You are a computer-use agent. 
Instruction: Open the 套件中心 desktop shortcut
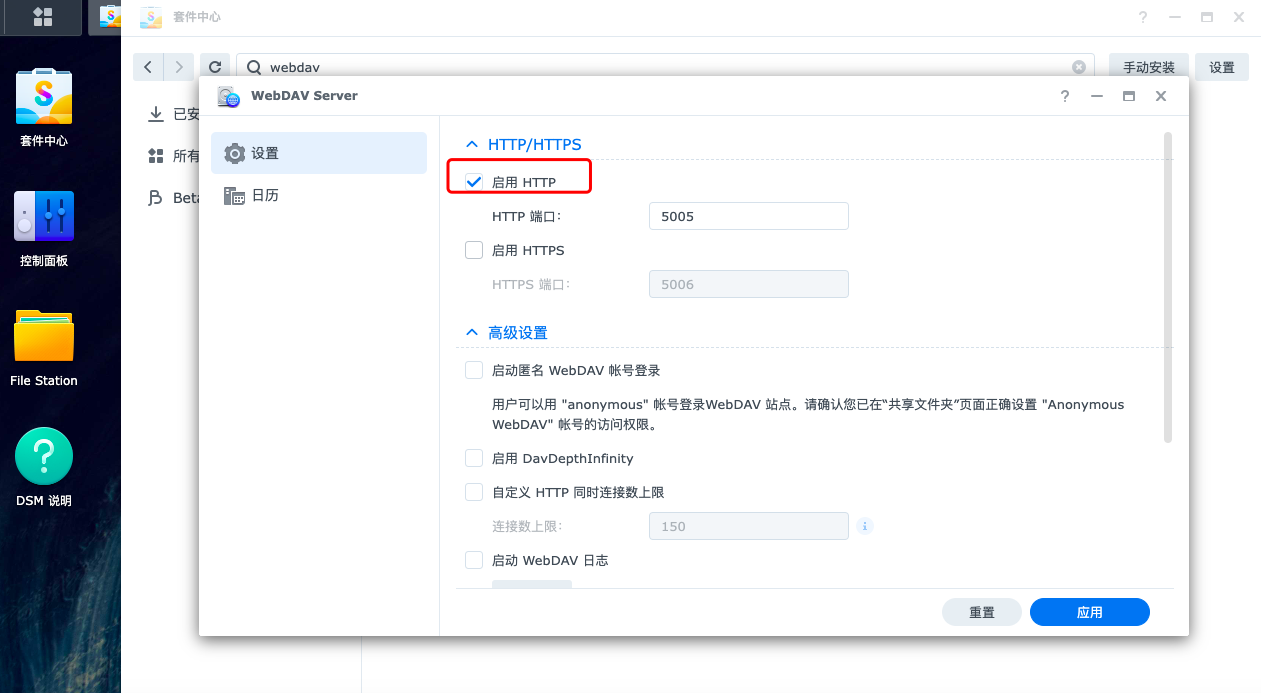[x=44, y=108]
